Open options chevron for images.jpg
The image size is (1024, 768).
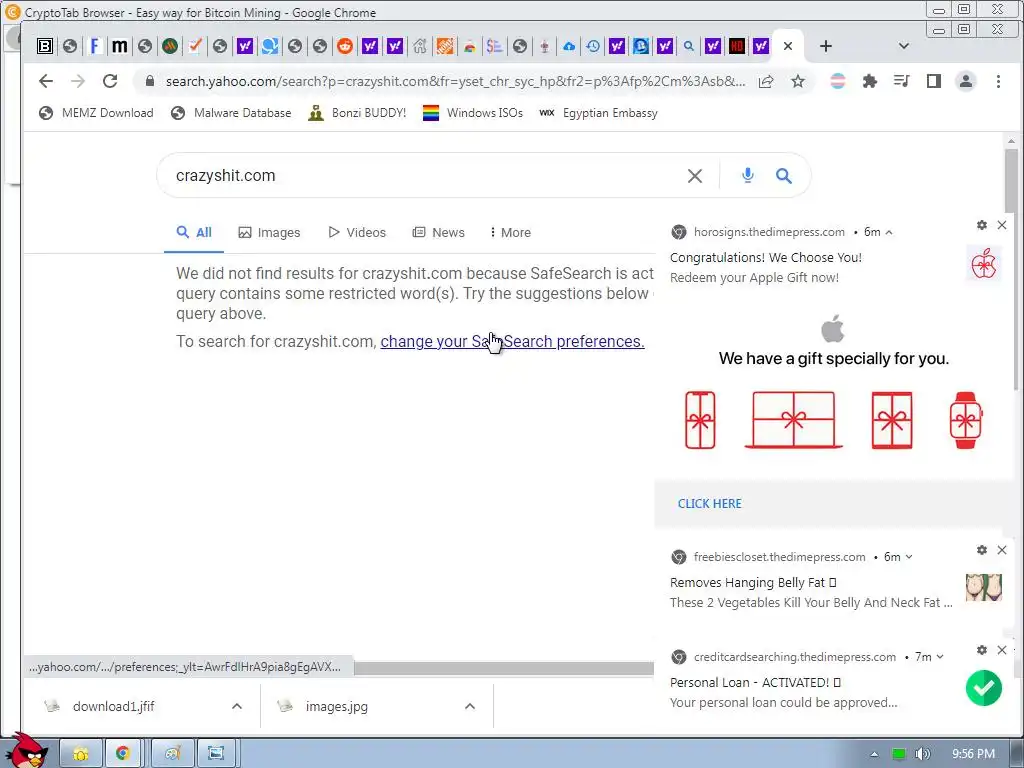pyautogui.click(x=470, y=706)
